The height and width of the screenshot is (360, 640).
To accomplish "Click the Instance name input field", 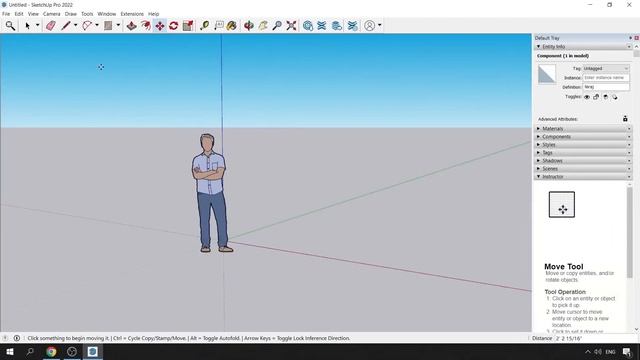I will (606, 78).
